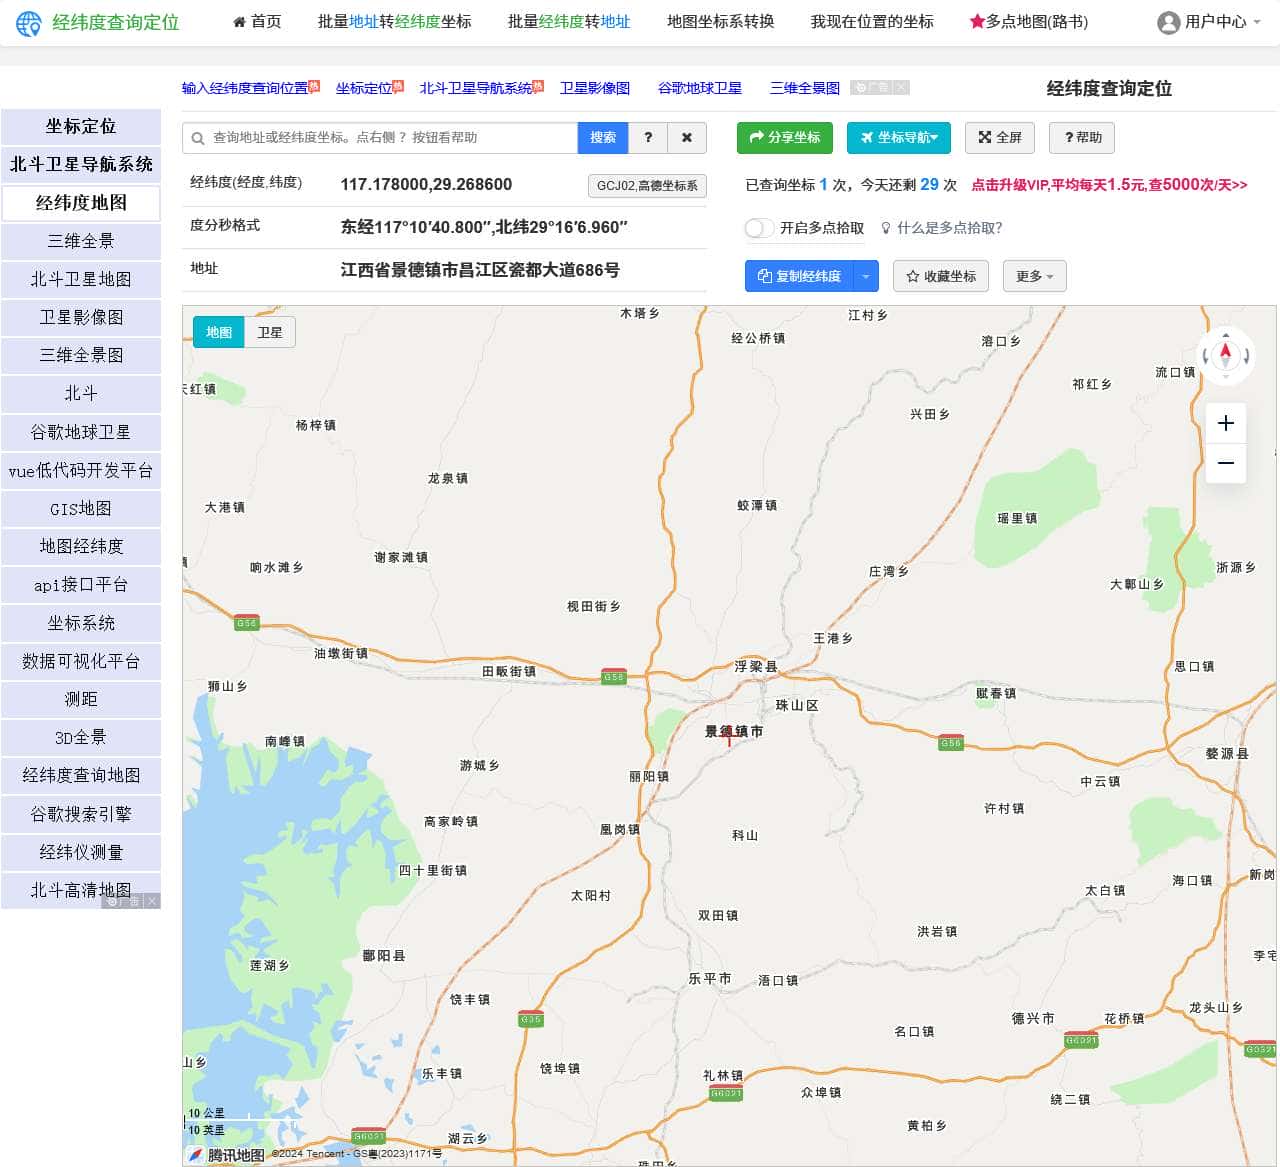Click 收藏坐标 star favorite button
This screenshot has width=1280, height=1167.
(x=940, y=276)
